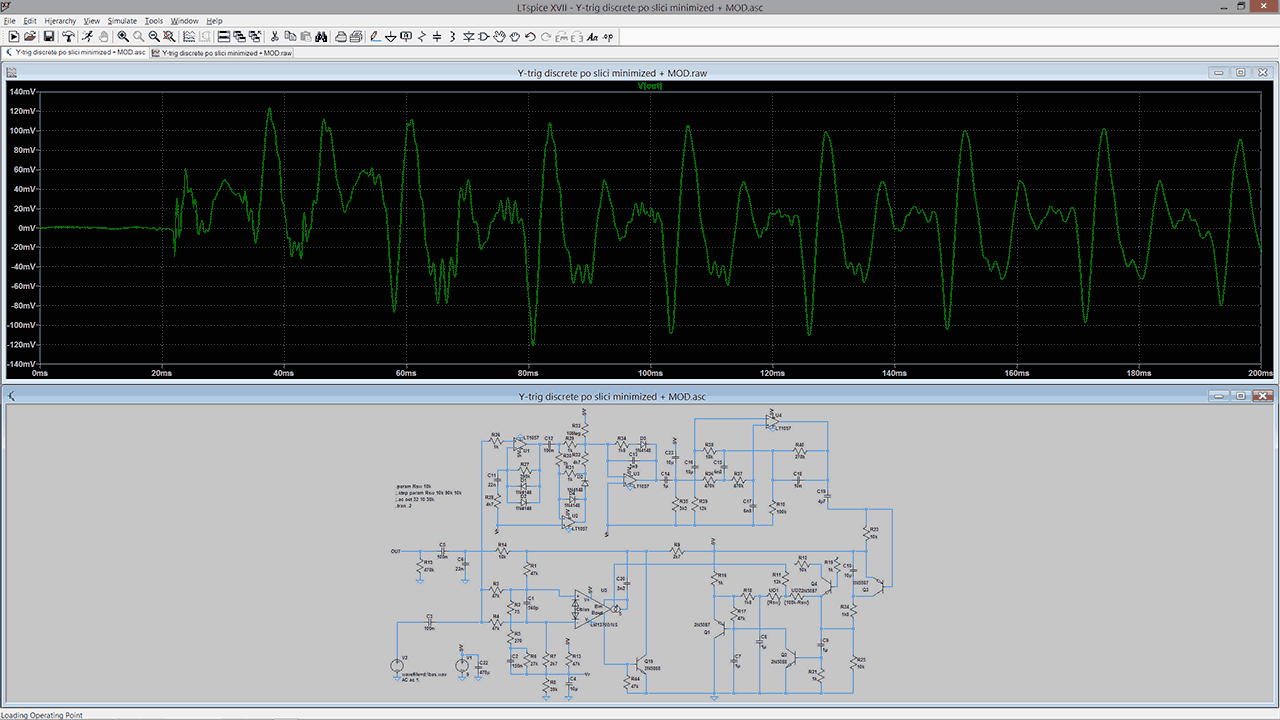Click the Zoom In magnifier icon
The height and width of the screenshot is (720, 1280).
coord(122,37)
